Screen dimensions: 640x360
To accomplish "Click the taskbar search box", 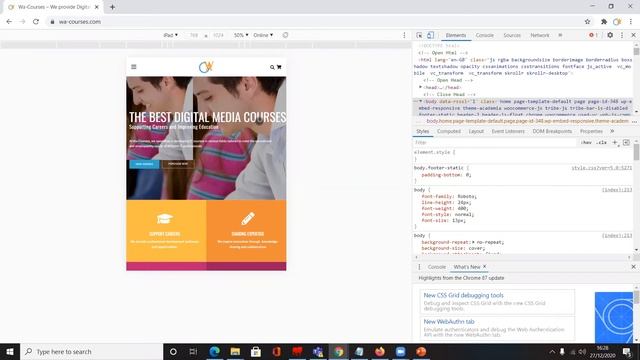I will [91, 351].
